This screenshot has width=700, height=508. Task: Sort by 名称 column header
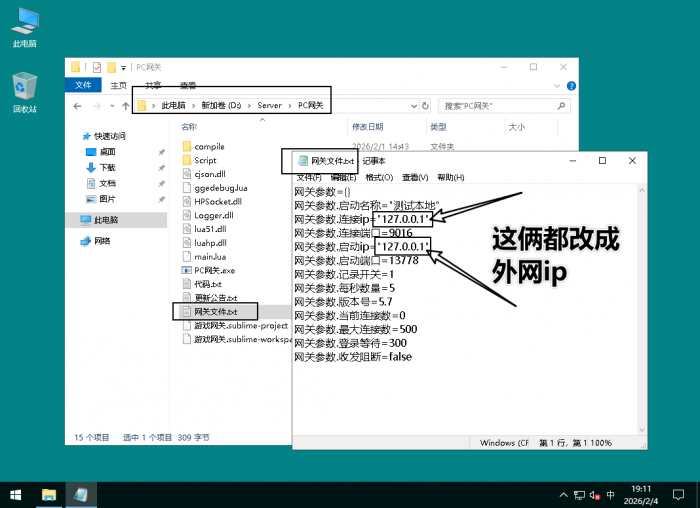tap(189, 127)
